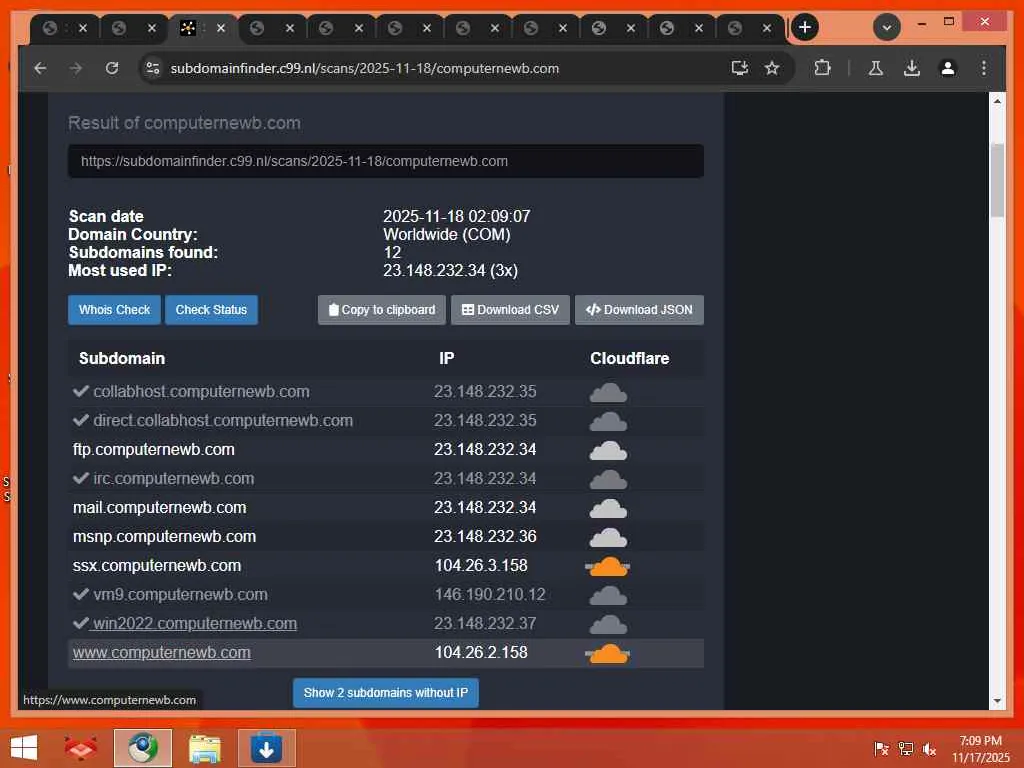
Task: Open irc.computernewb.com link
Action: pos(174,479)
